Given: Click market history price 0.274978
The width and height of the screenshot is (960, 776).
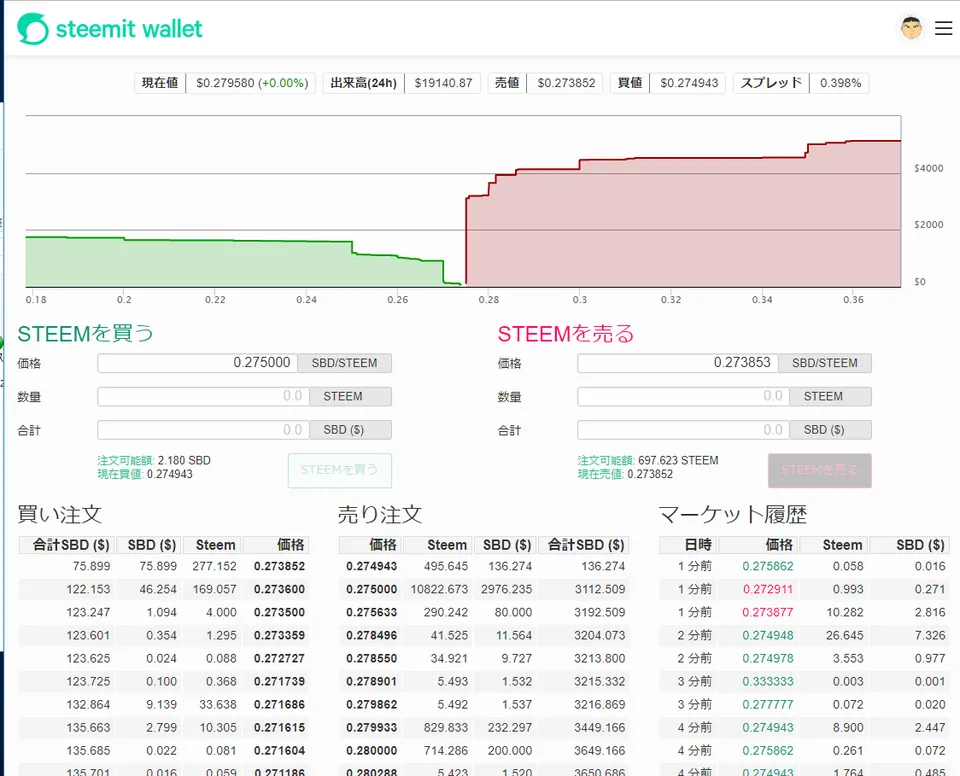Looking at the screenshot, I should tap(768, 658).
